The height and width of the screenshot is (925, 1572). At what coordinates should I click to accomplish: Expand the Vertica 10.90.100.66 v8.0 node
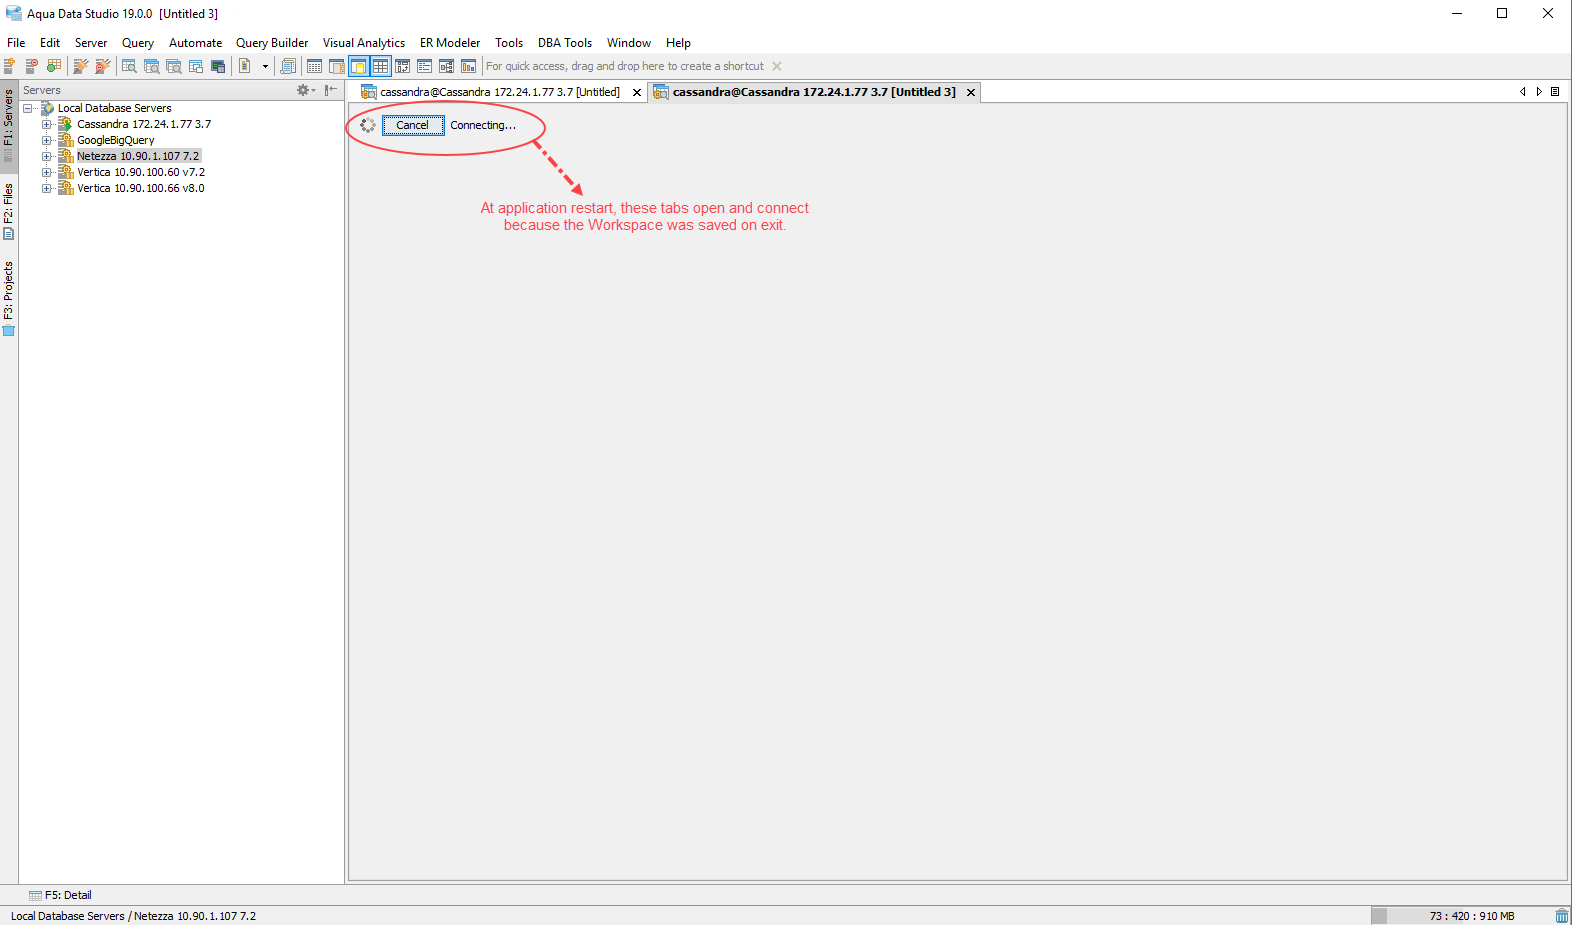46,188
